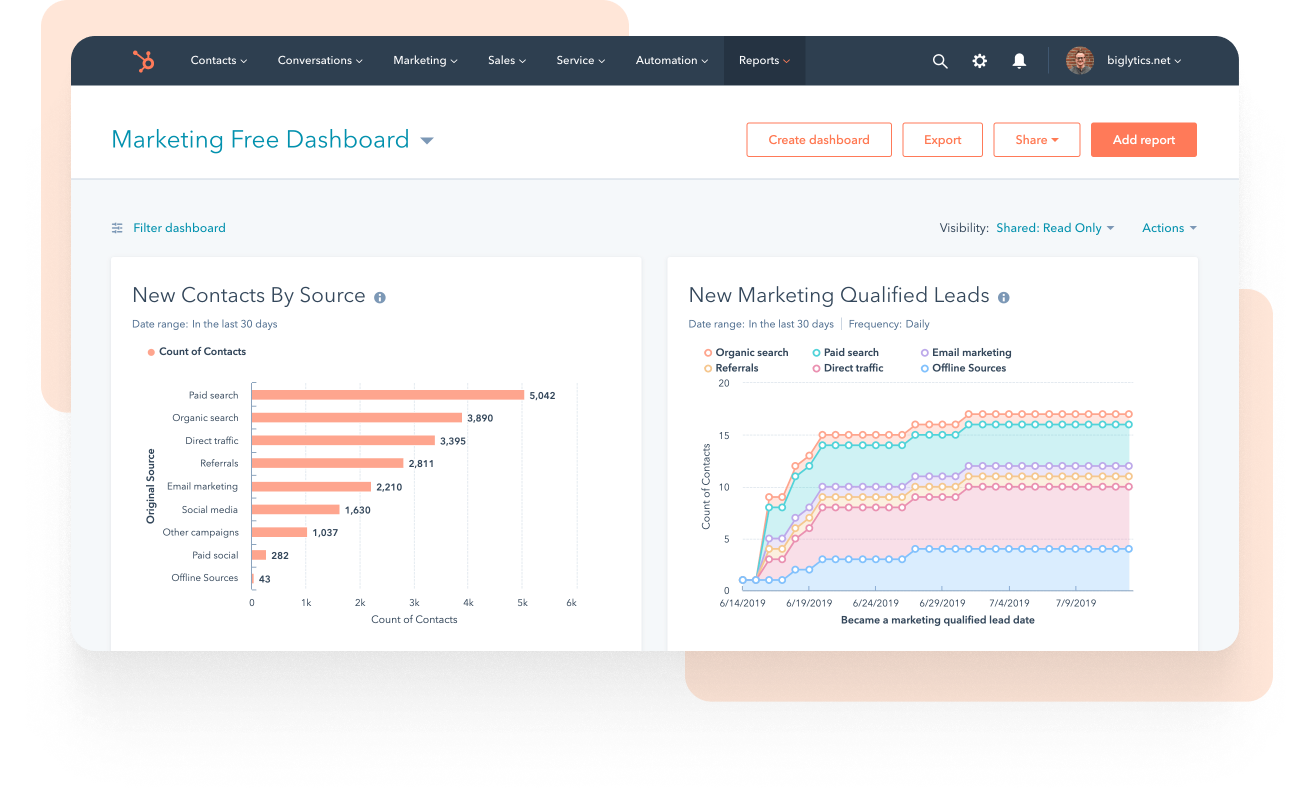Open the search icon in the navbar
Screen dimensions: 1310x810
coord(940,61)
